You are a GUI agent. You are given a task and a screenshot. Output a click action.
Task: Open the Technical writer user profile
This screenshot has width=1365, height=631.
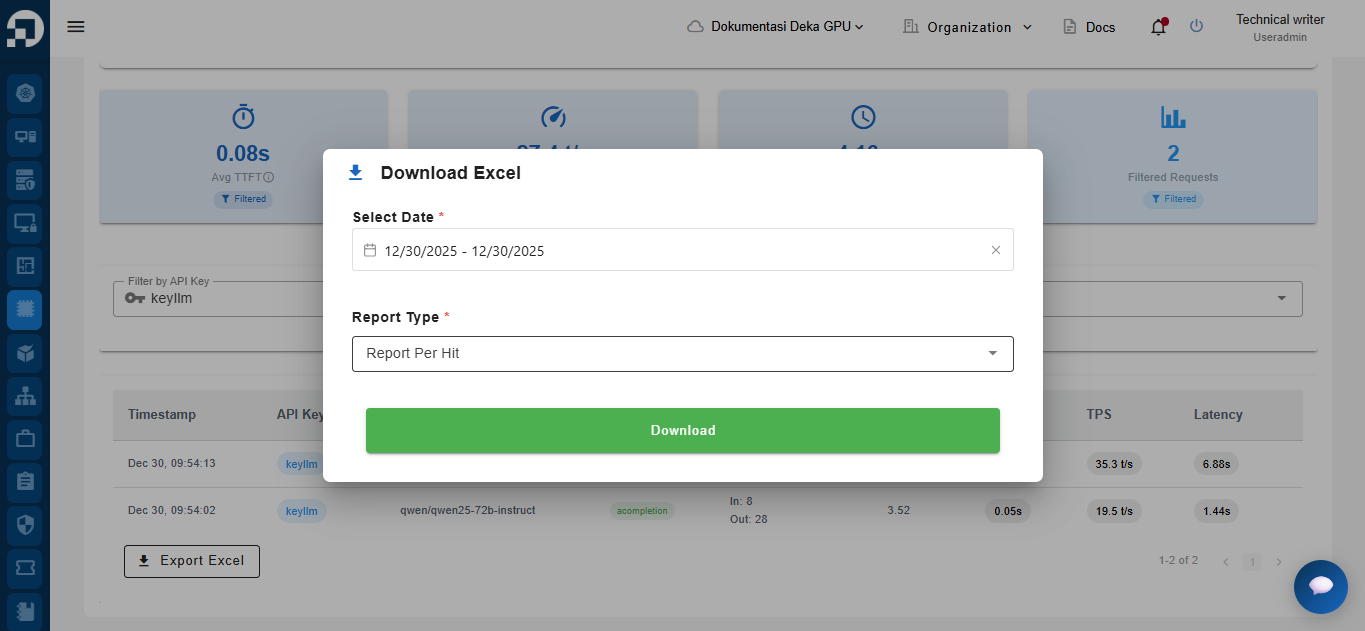pos(1279,27)
